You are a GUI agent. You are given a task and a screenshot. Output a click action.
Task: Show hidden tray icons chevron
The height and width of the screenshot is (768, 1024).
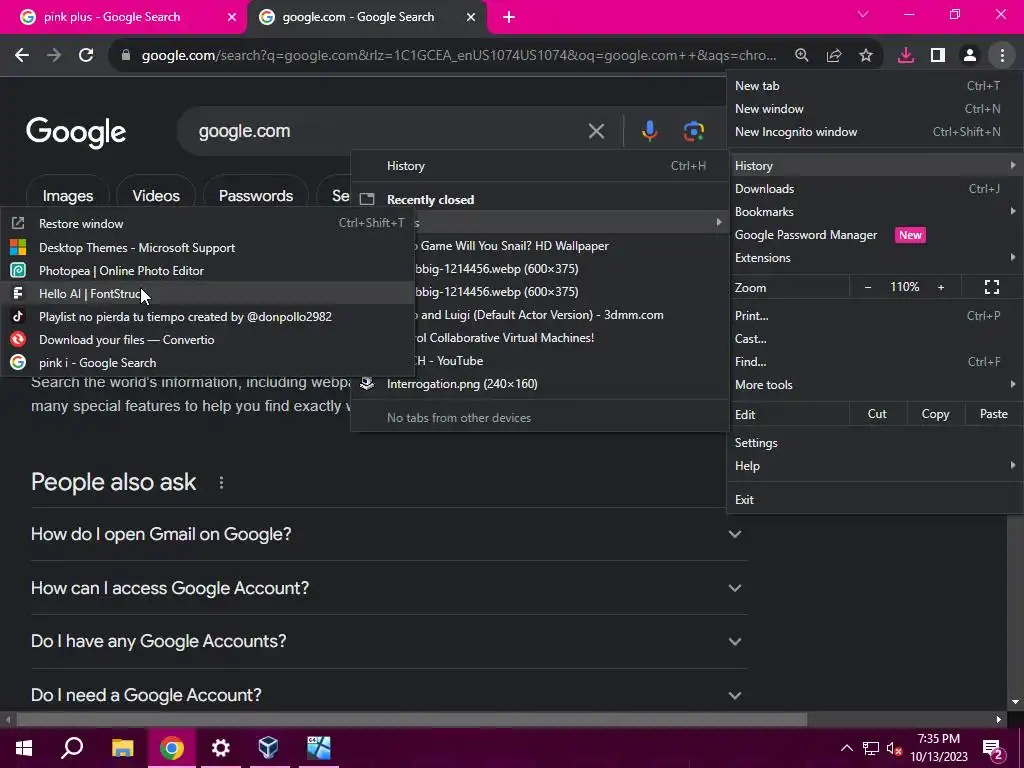pyautogui.click(x=846, y=748)
